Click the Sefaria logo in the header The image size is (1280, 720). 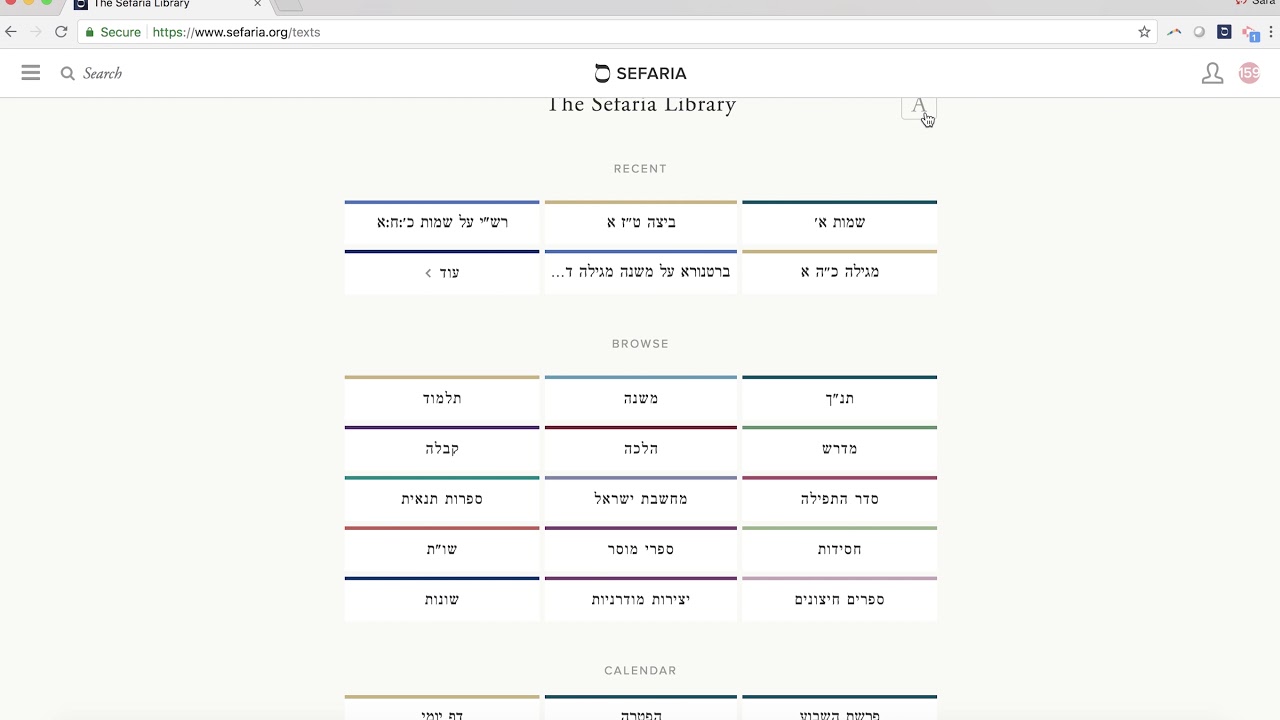640,73
